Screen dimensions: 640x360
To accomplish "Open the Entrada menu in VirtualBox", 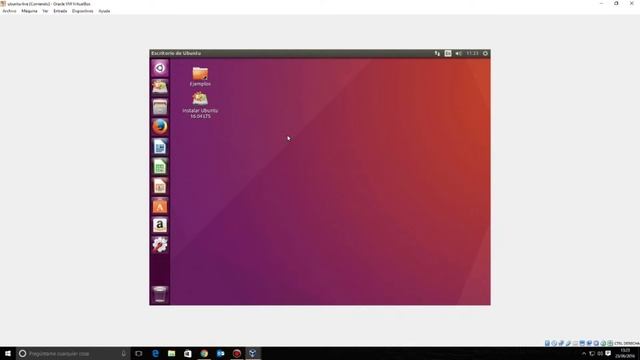I will tap(60, 11).
